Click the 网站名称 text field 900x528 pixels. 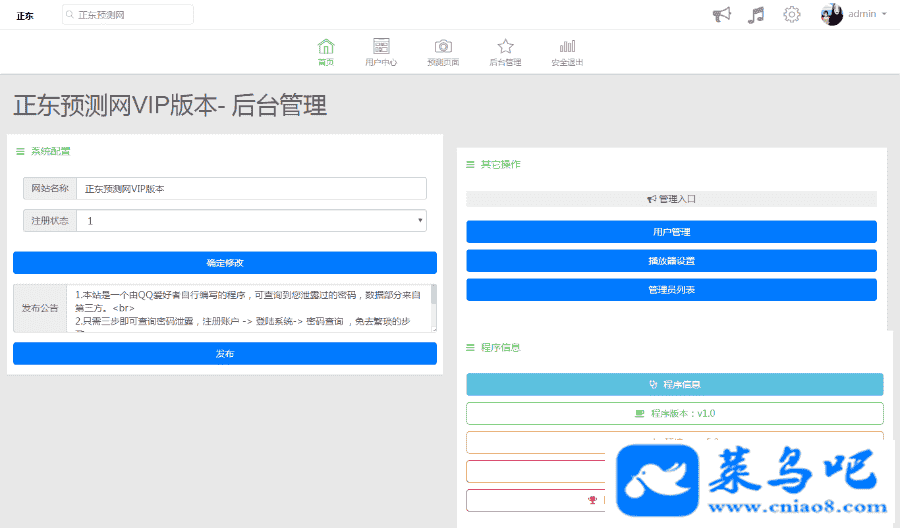point(251,188)
